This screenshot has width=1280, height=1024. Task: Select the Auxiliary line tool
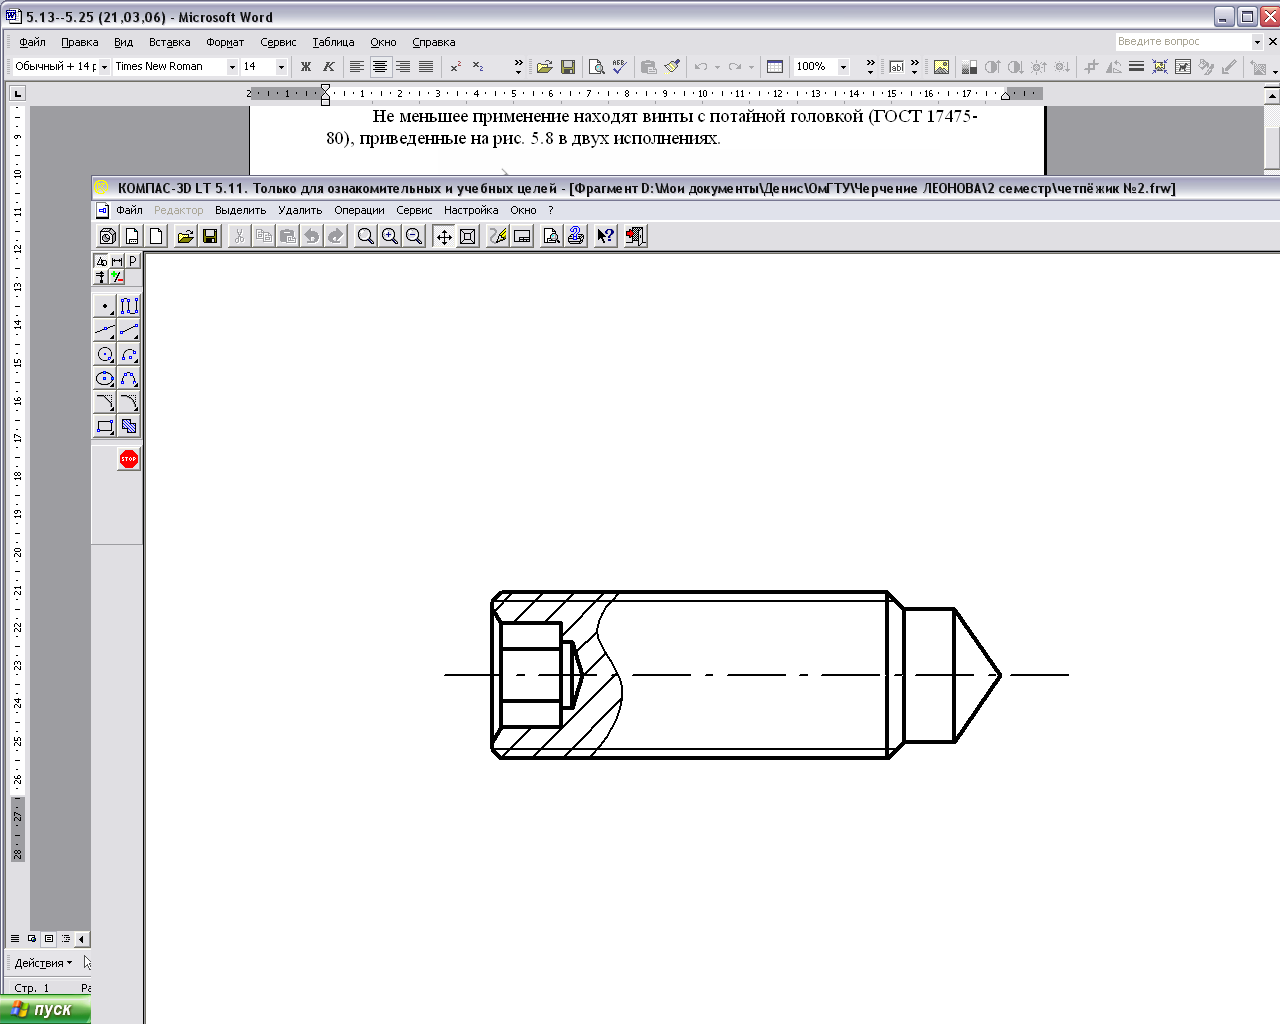click(x=105, y=330)
